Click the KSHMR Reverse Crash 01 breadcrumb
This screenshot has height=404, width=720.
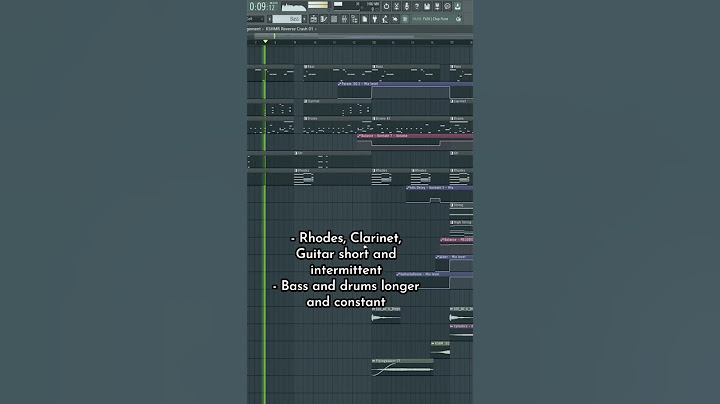point(289,28)
